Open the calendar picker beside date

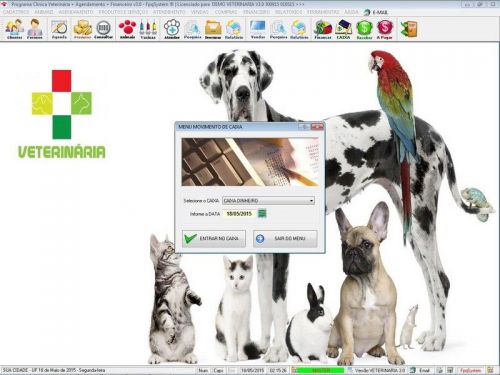tap(262, 213)
